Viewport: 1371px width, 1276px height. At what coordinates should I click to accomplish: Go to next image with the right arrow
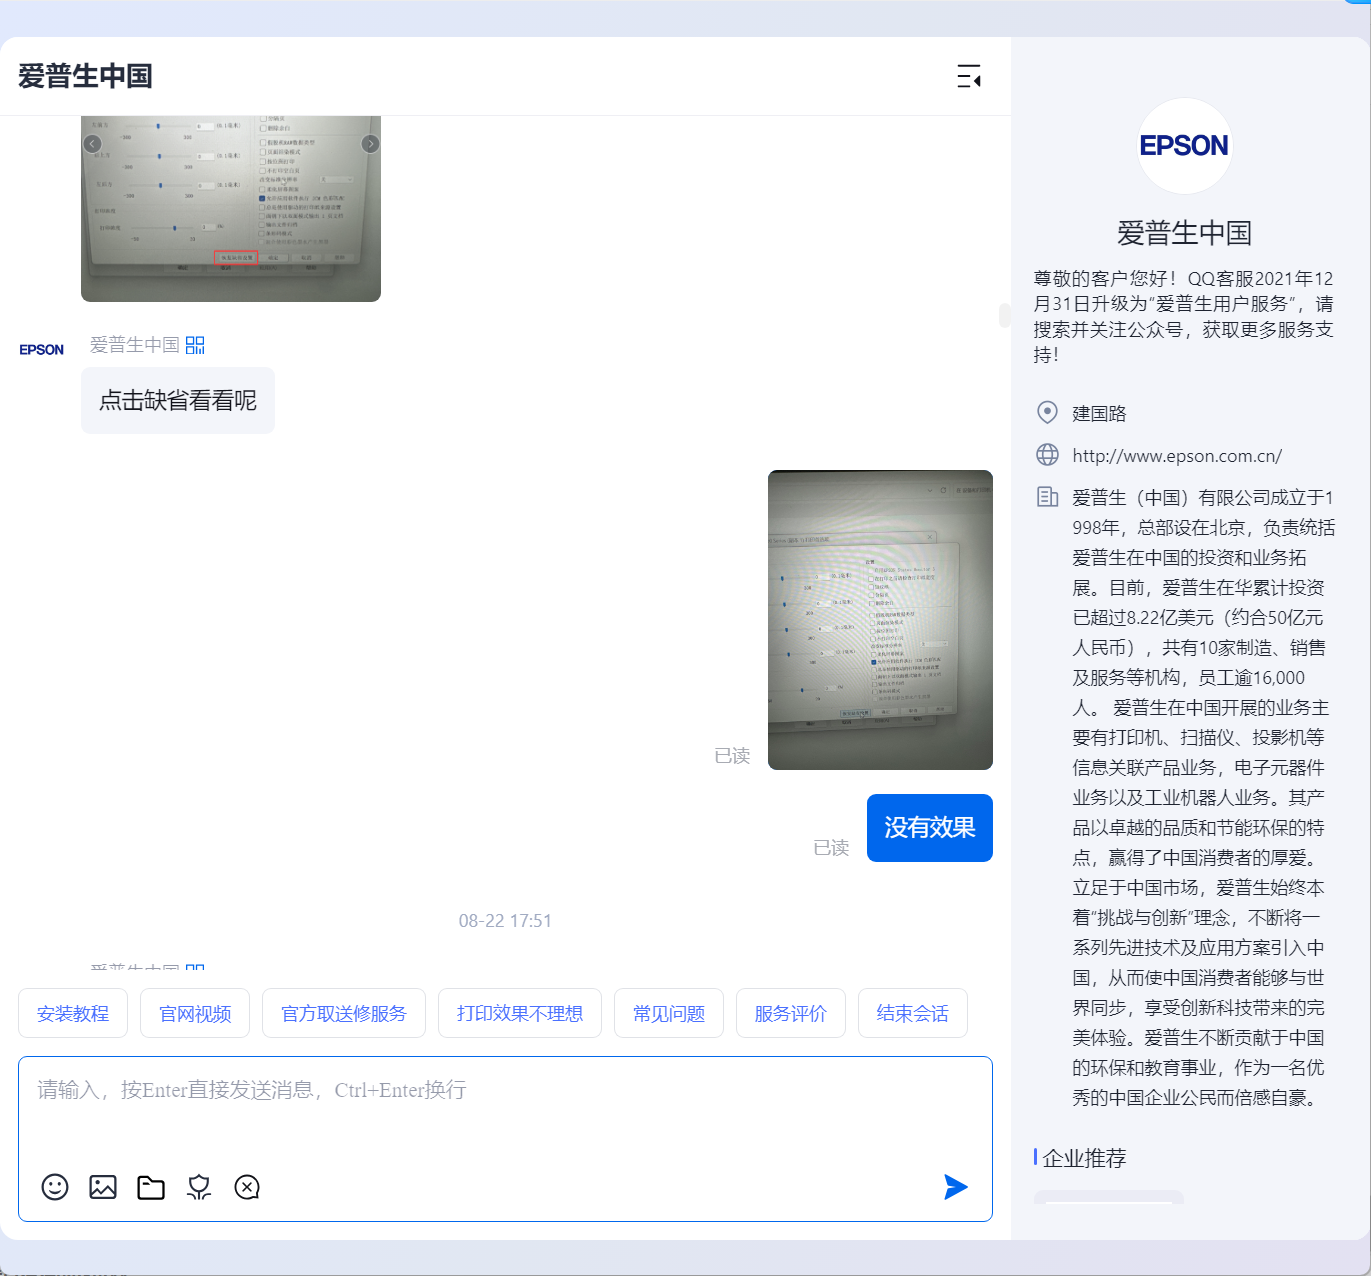tap(370, 144)
